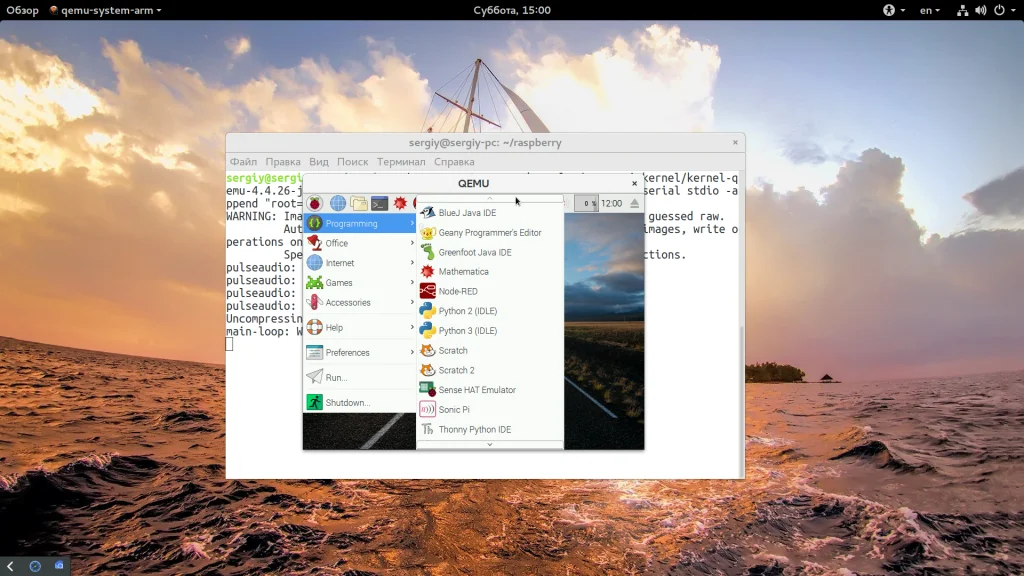This screenshot has width=1024, height=576.
Task: Open the en keyboard layout dropdown
Action: 931,10
